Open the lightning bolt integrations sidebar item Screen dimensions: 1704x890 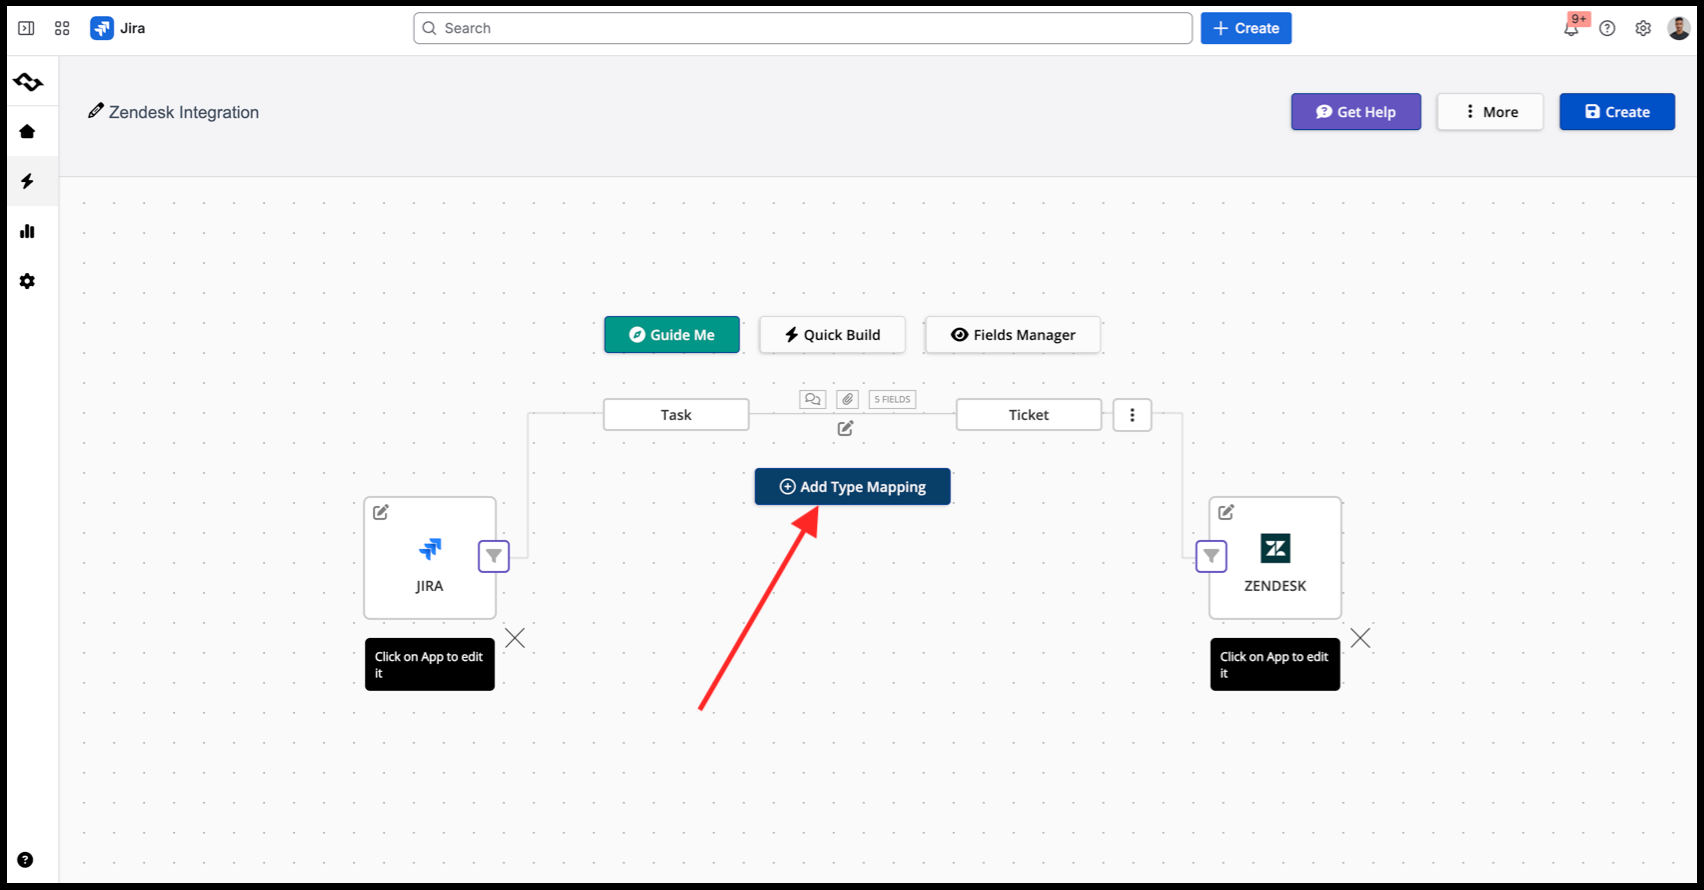[27, 181]
